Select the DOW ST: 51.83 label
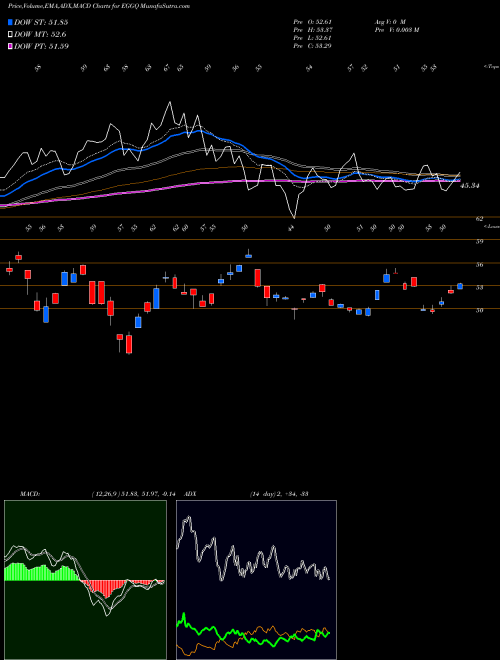 41,23
